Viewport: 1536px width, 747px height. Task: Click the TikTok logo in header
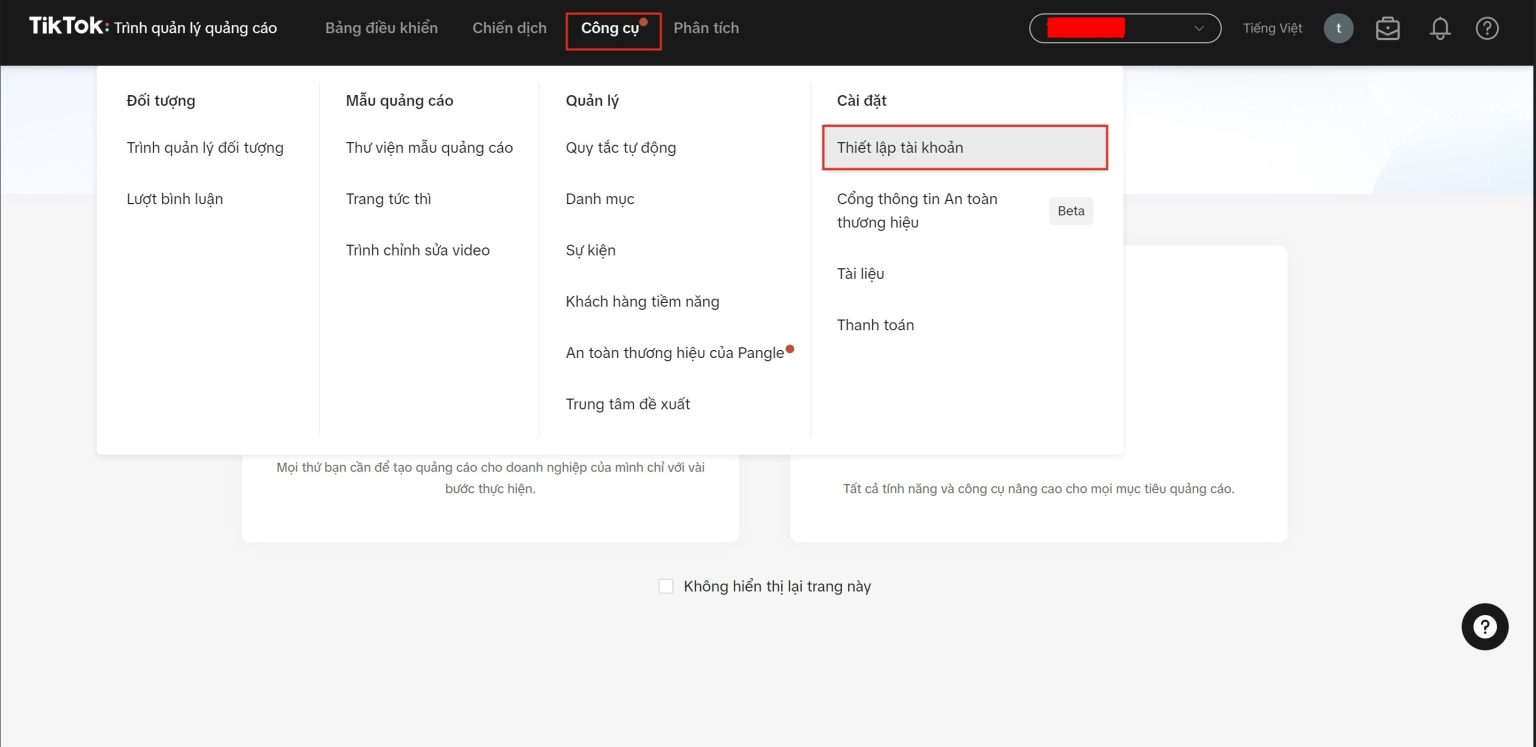pyautogui.click(x=68, y=27)
